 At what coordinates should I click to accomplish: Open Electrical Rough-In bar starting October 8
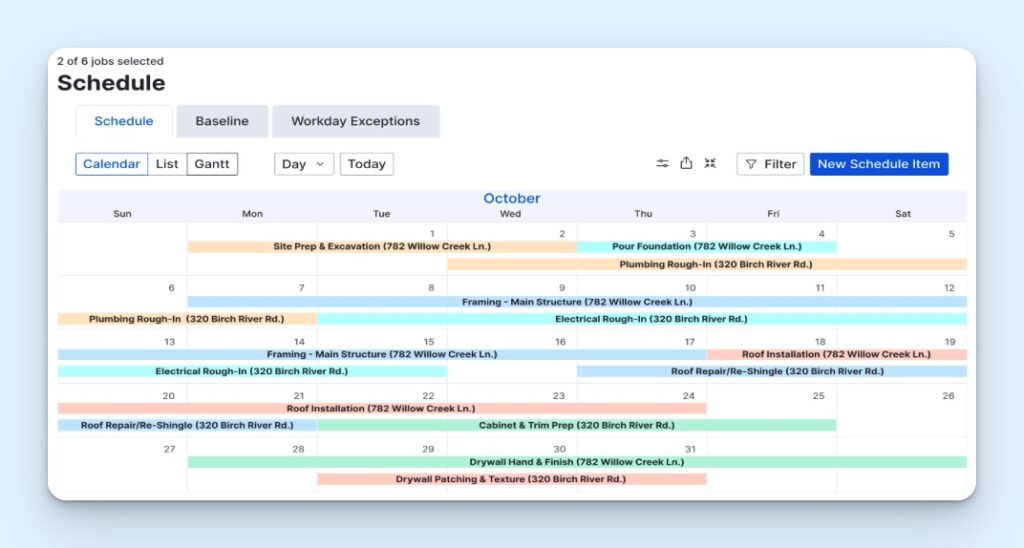coord(642,319)
